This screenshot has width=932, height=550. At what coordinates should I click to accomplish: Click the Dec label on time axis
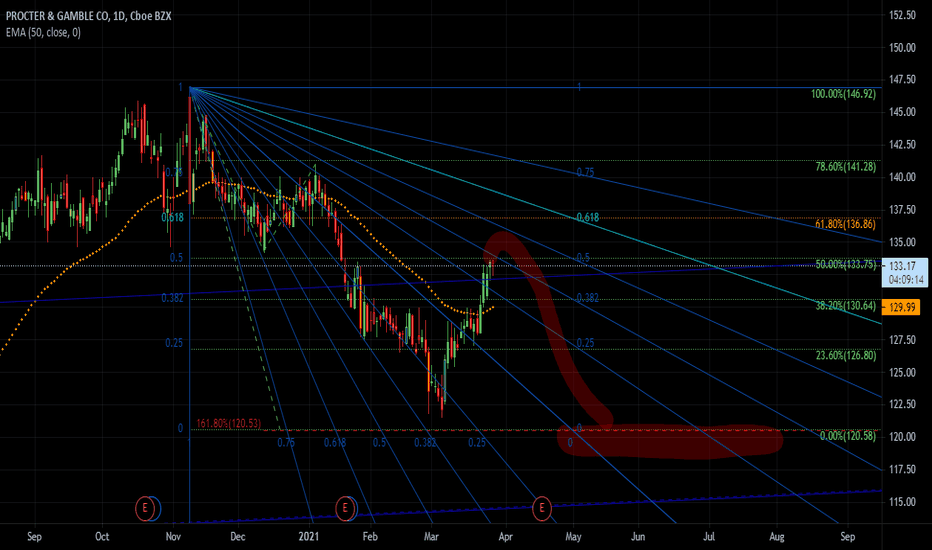[237, 536]
